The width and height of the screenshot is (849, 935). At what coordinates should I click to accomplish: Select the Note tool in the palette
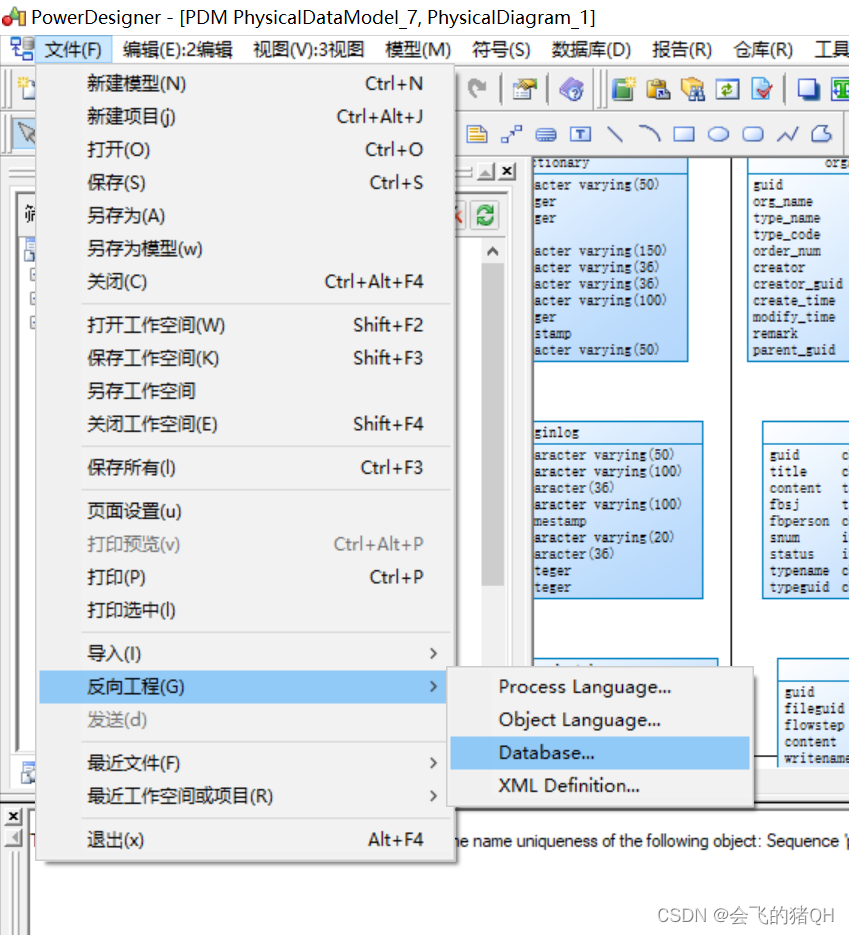[x=476, y=134]
